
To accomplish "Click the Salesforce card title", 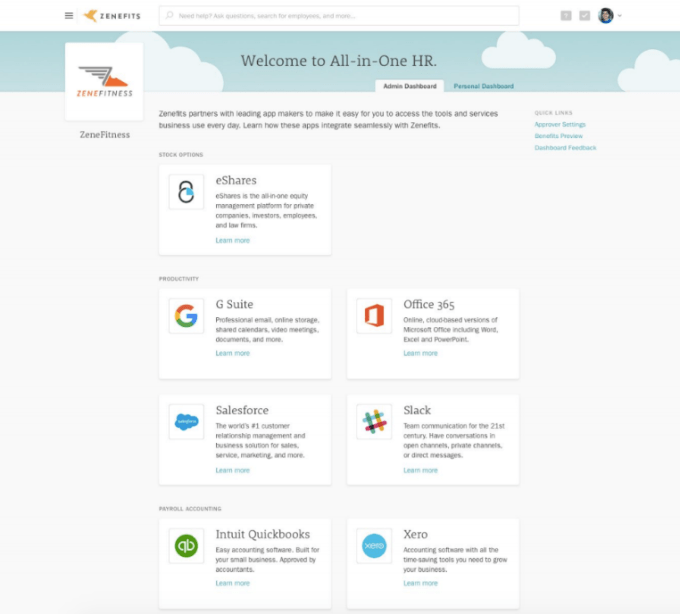I will click(x=242, y=410).
